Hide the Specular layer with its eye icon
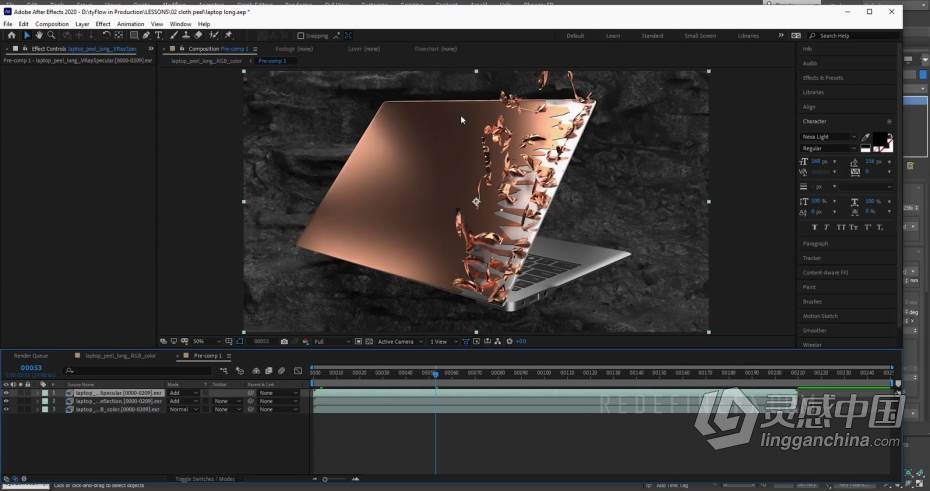 click(x=6, y=393)
